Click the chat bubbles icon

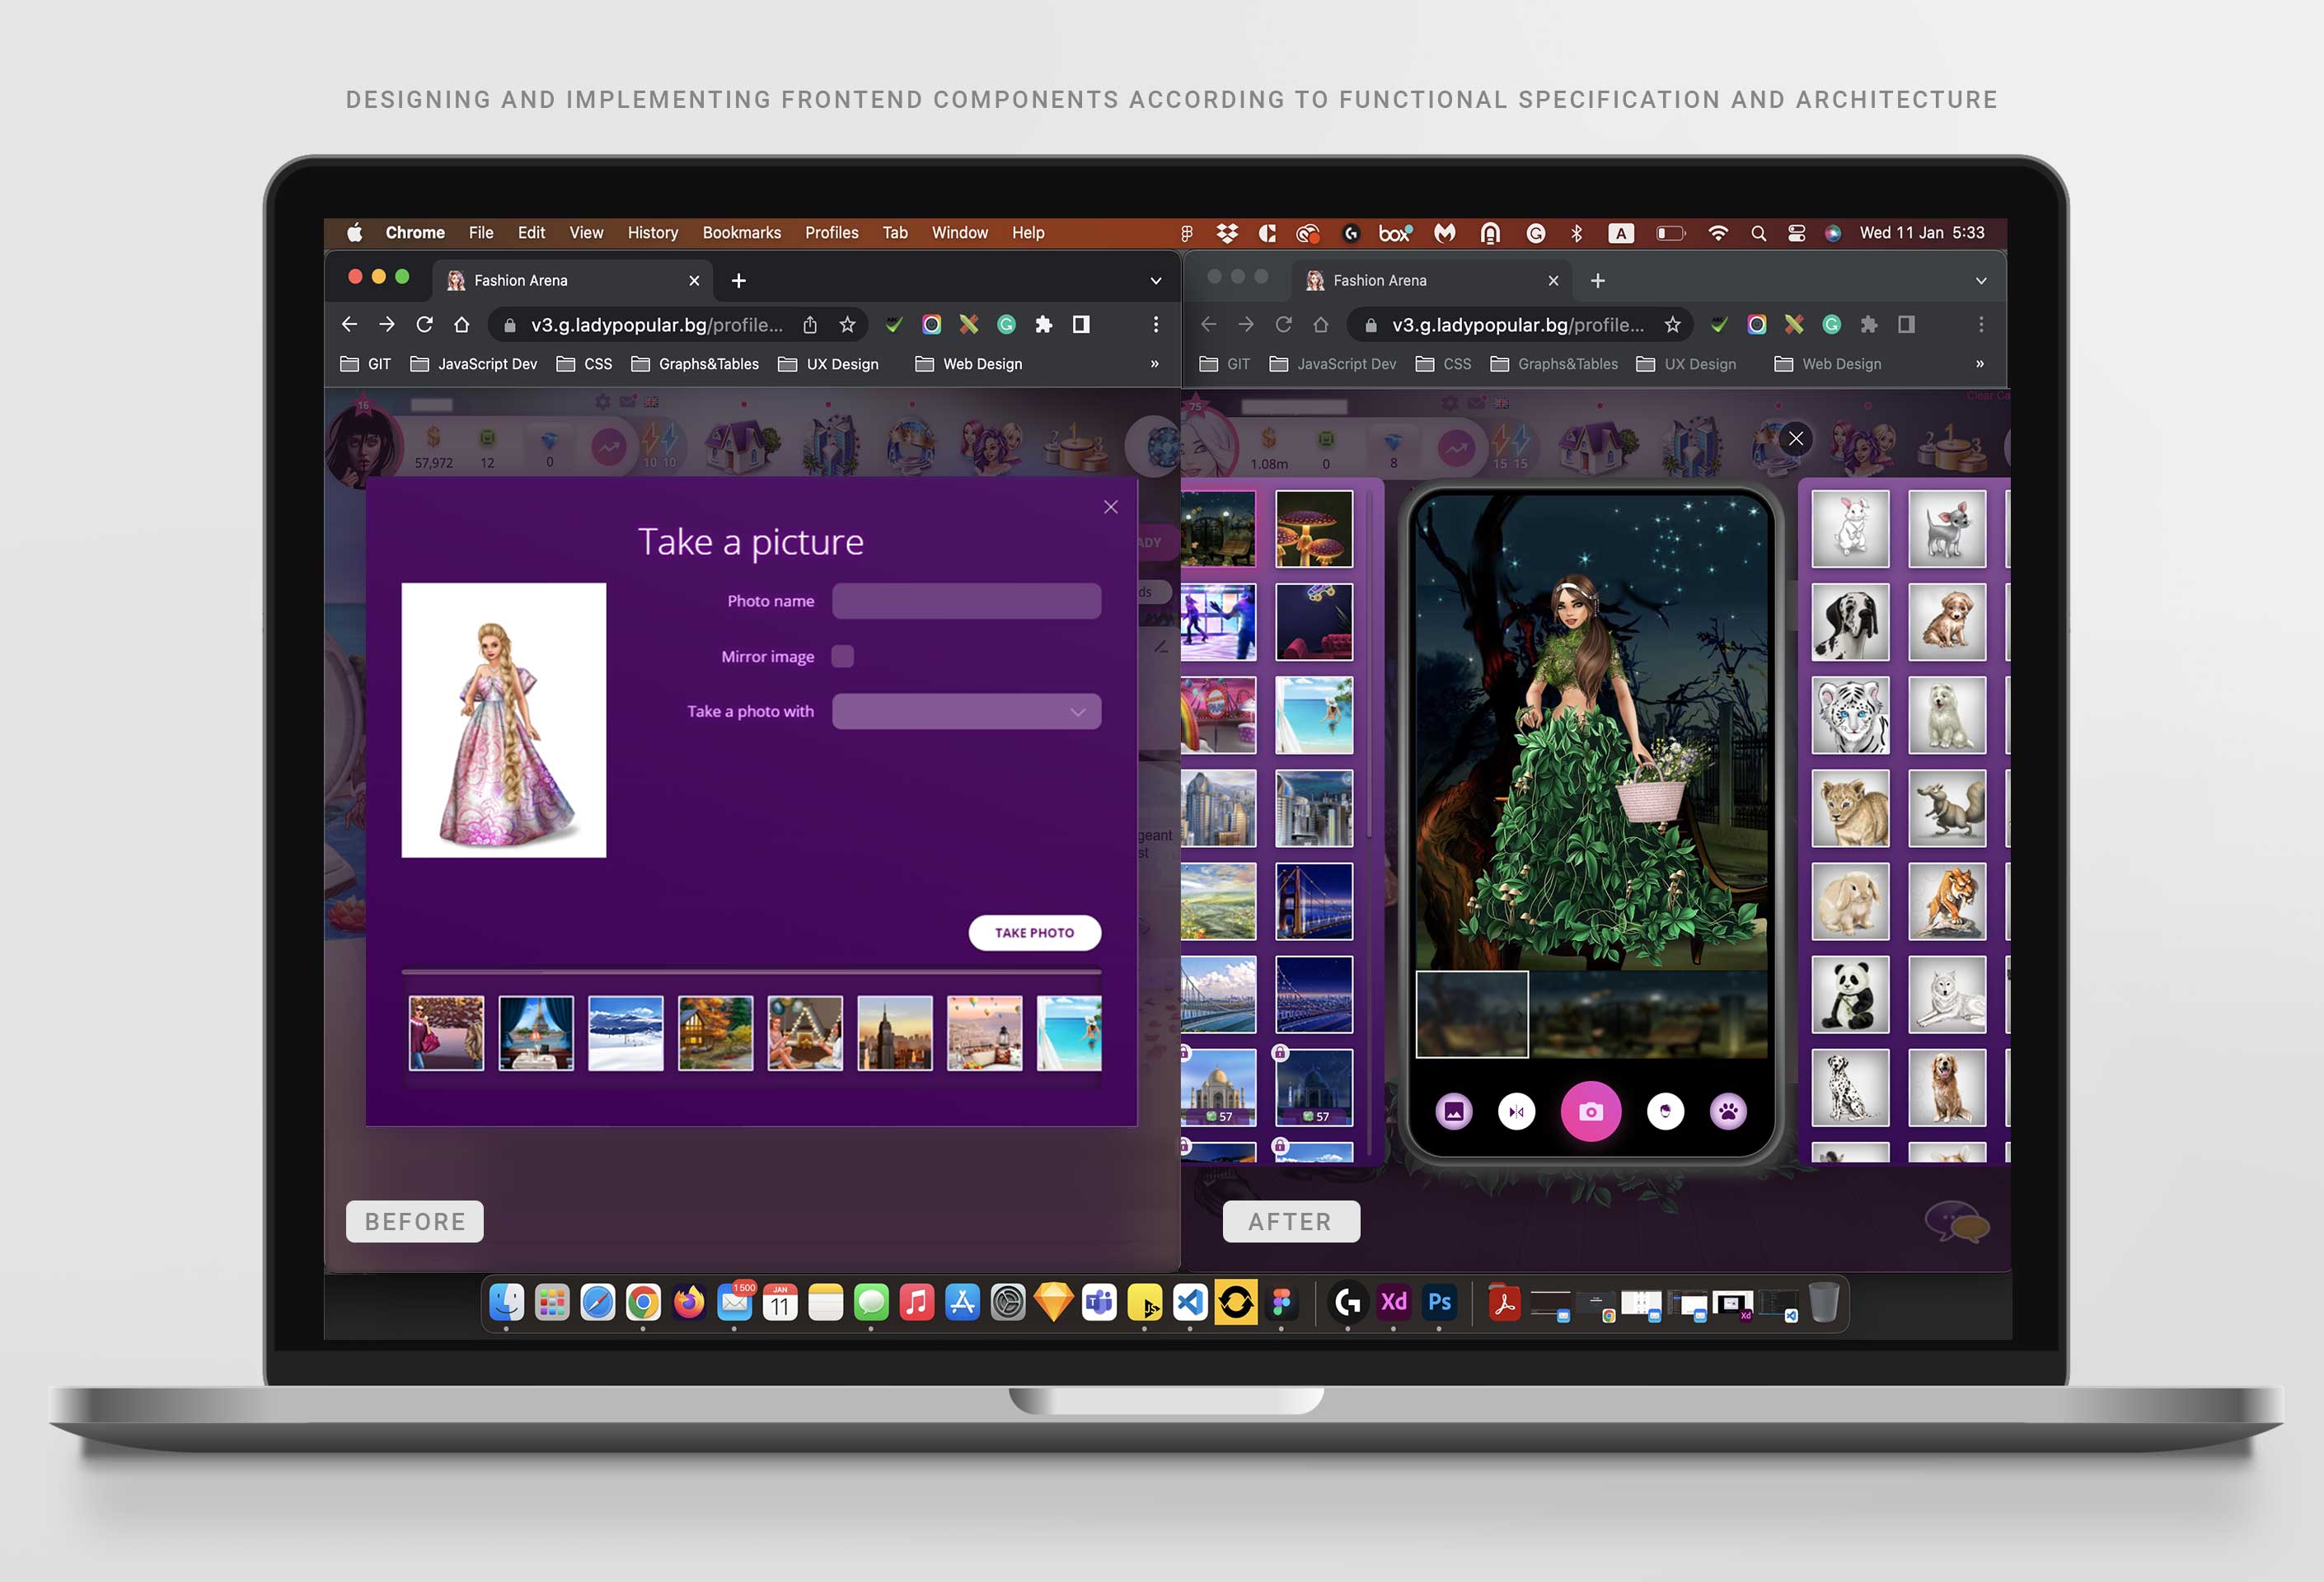1955,1222
